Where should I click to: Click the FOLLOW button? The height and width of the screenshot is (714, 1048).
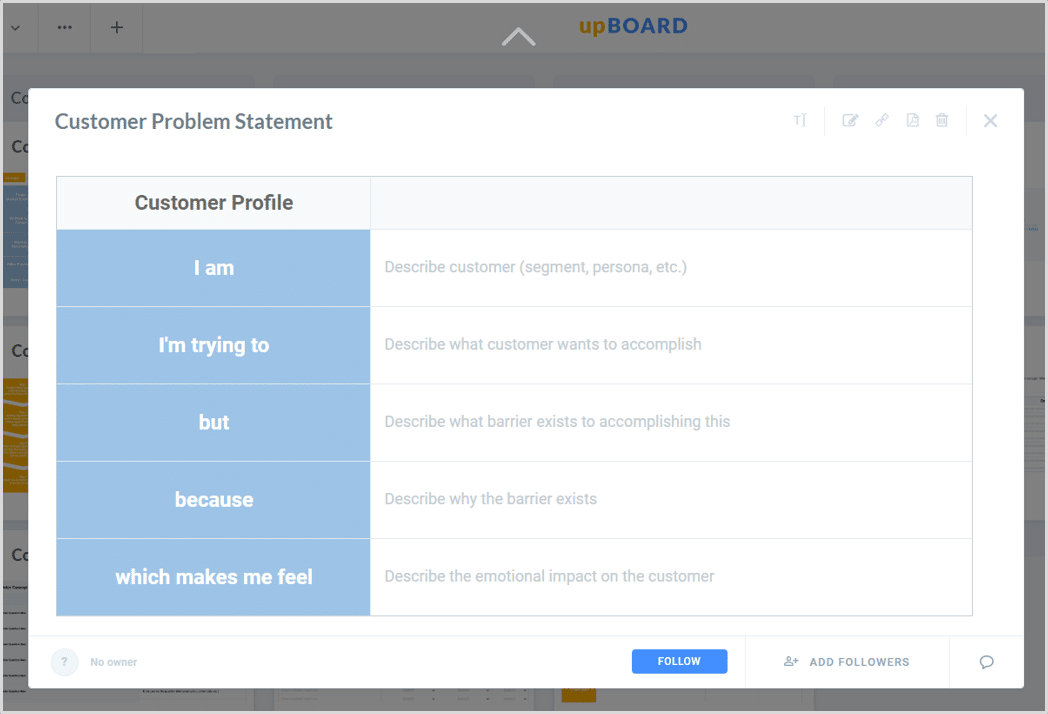679,661
